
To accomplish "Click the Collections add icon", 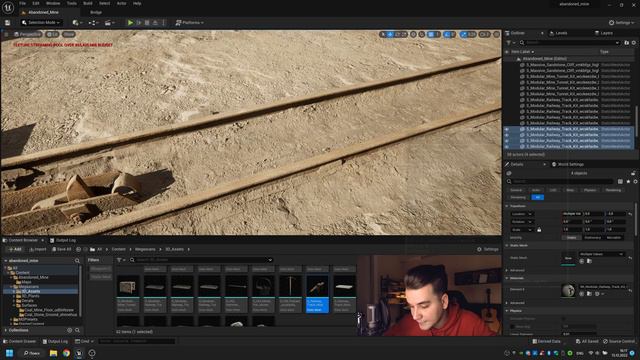I will point(69,330).
